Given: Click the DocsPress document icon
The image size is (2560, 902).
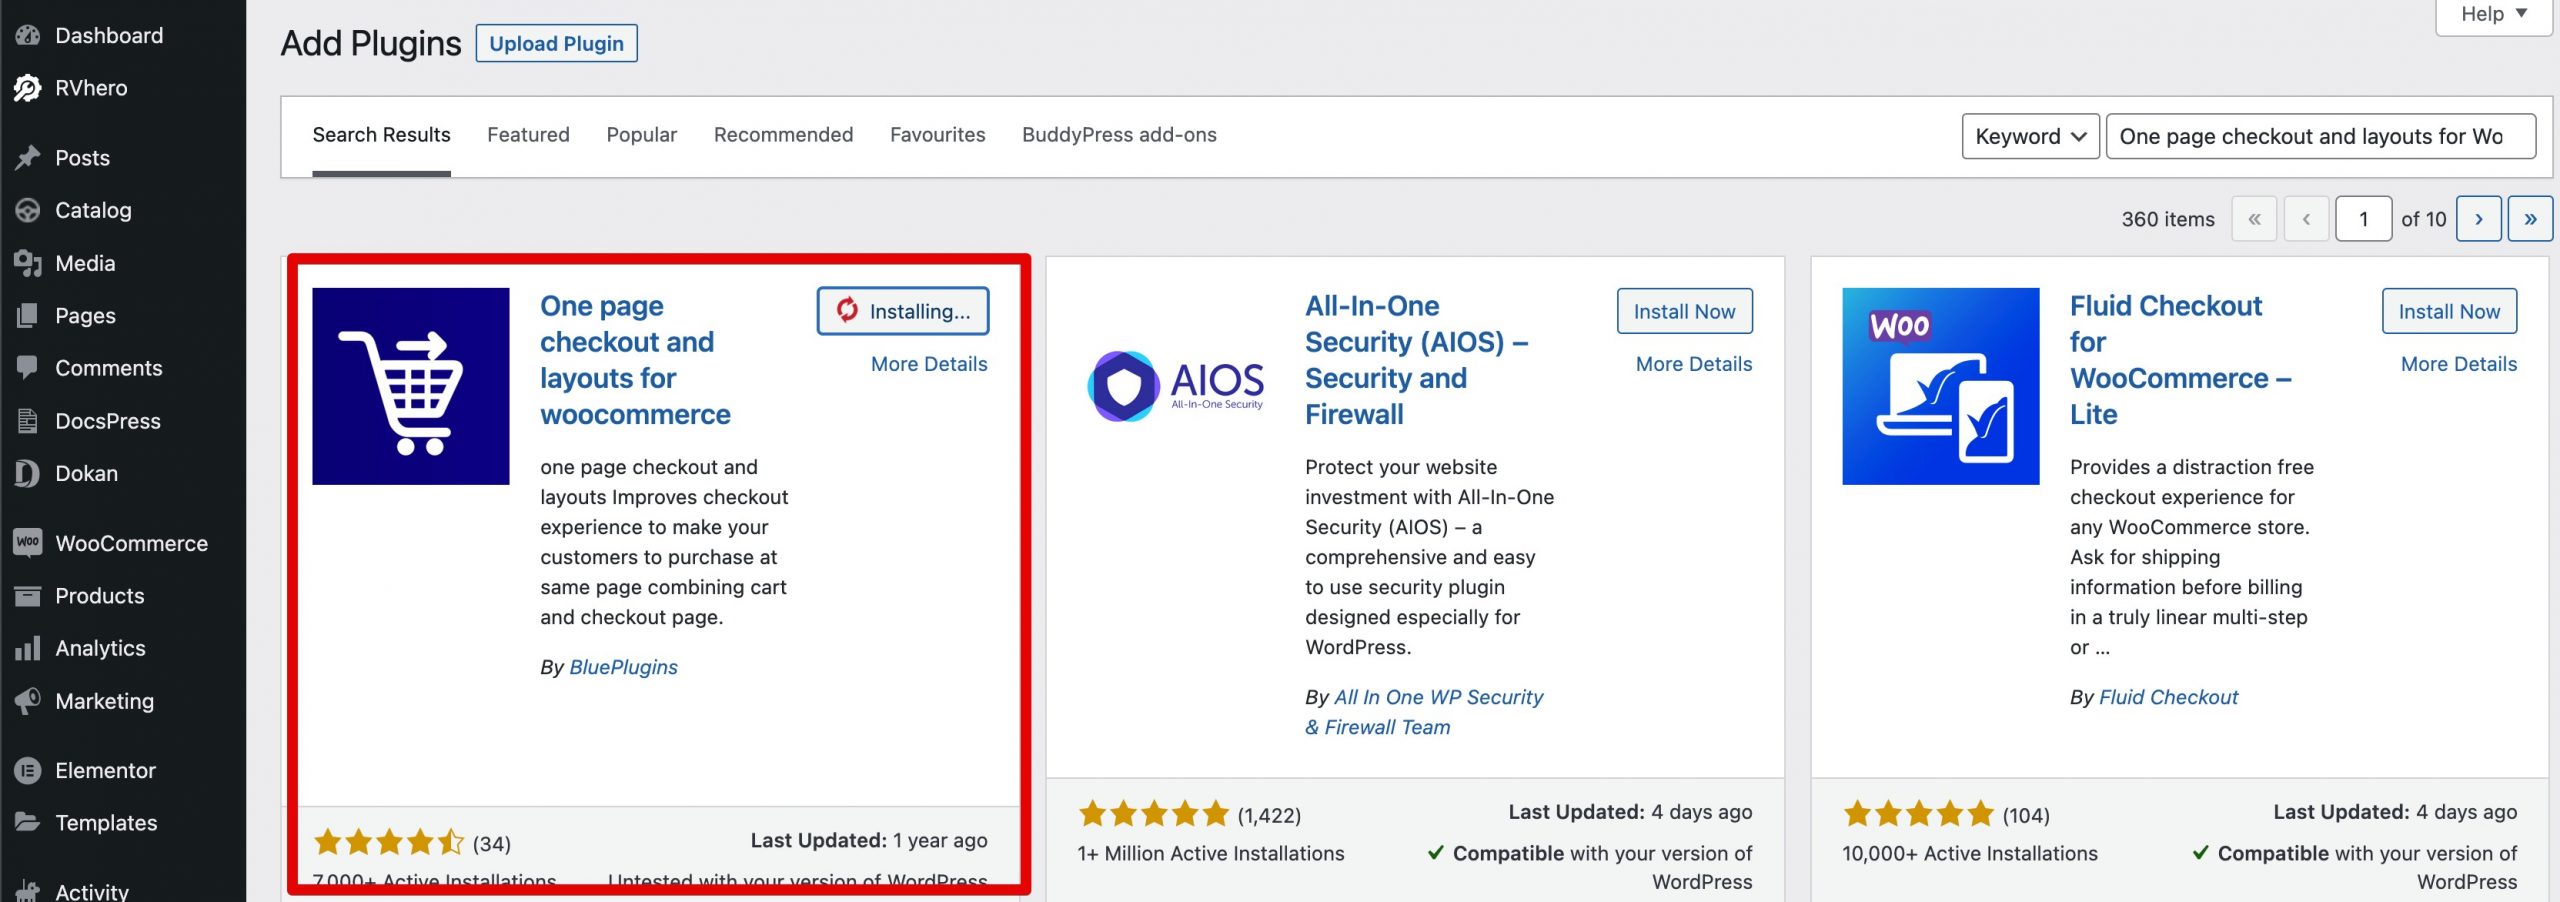Looking at the screenshot, I should tap(28, 421).
